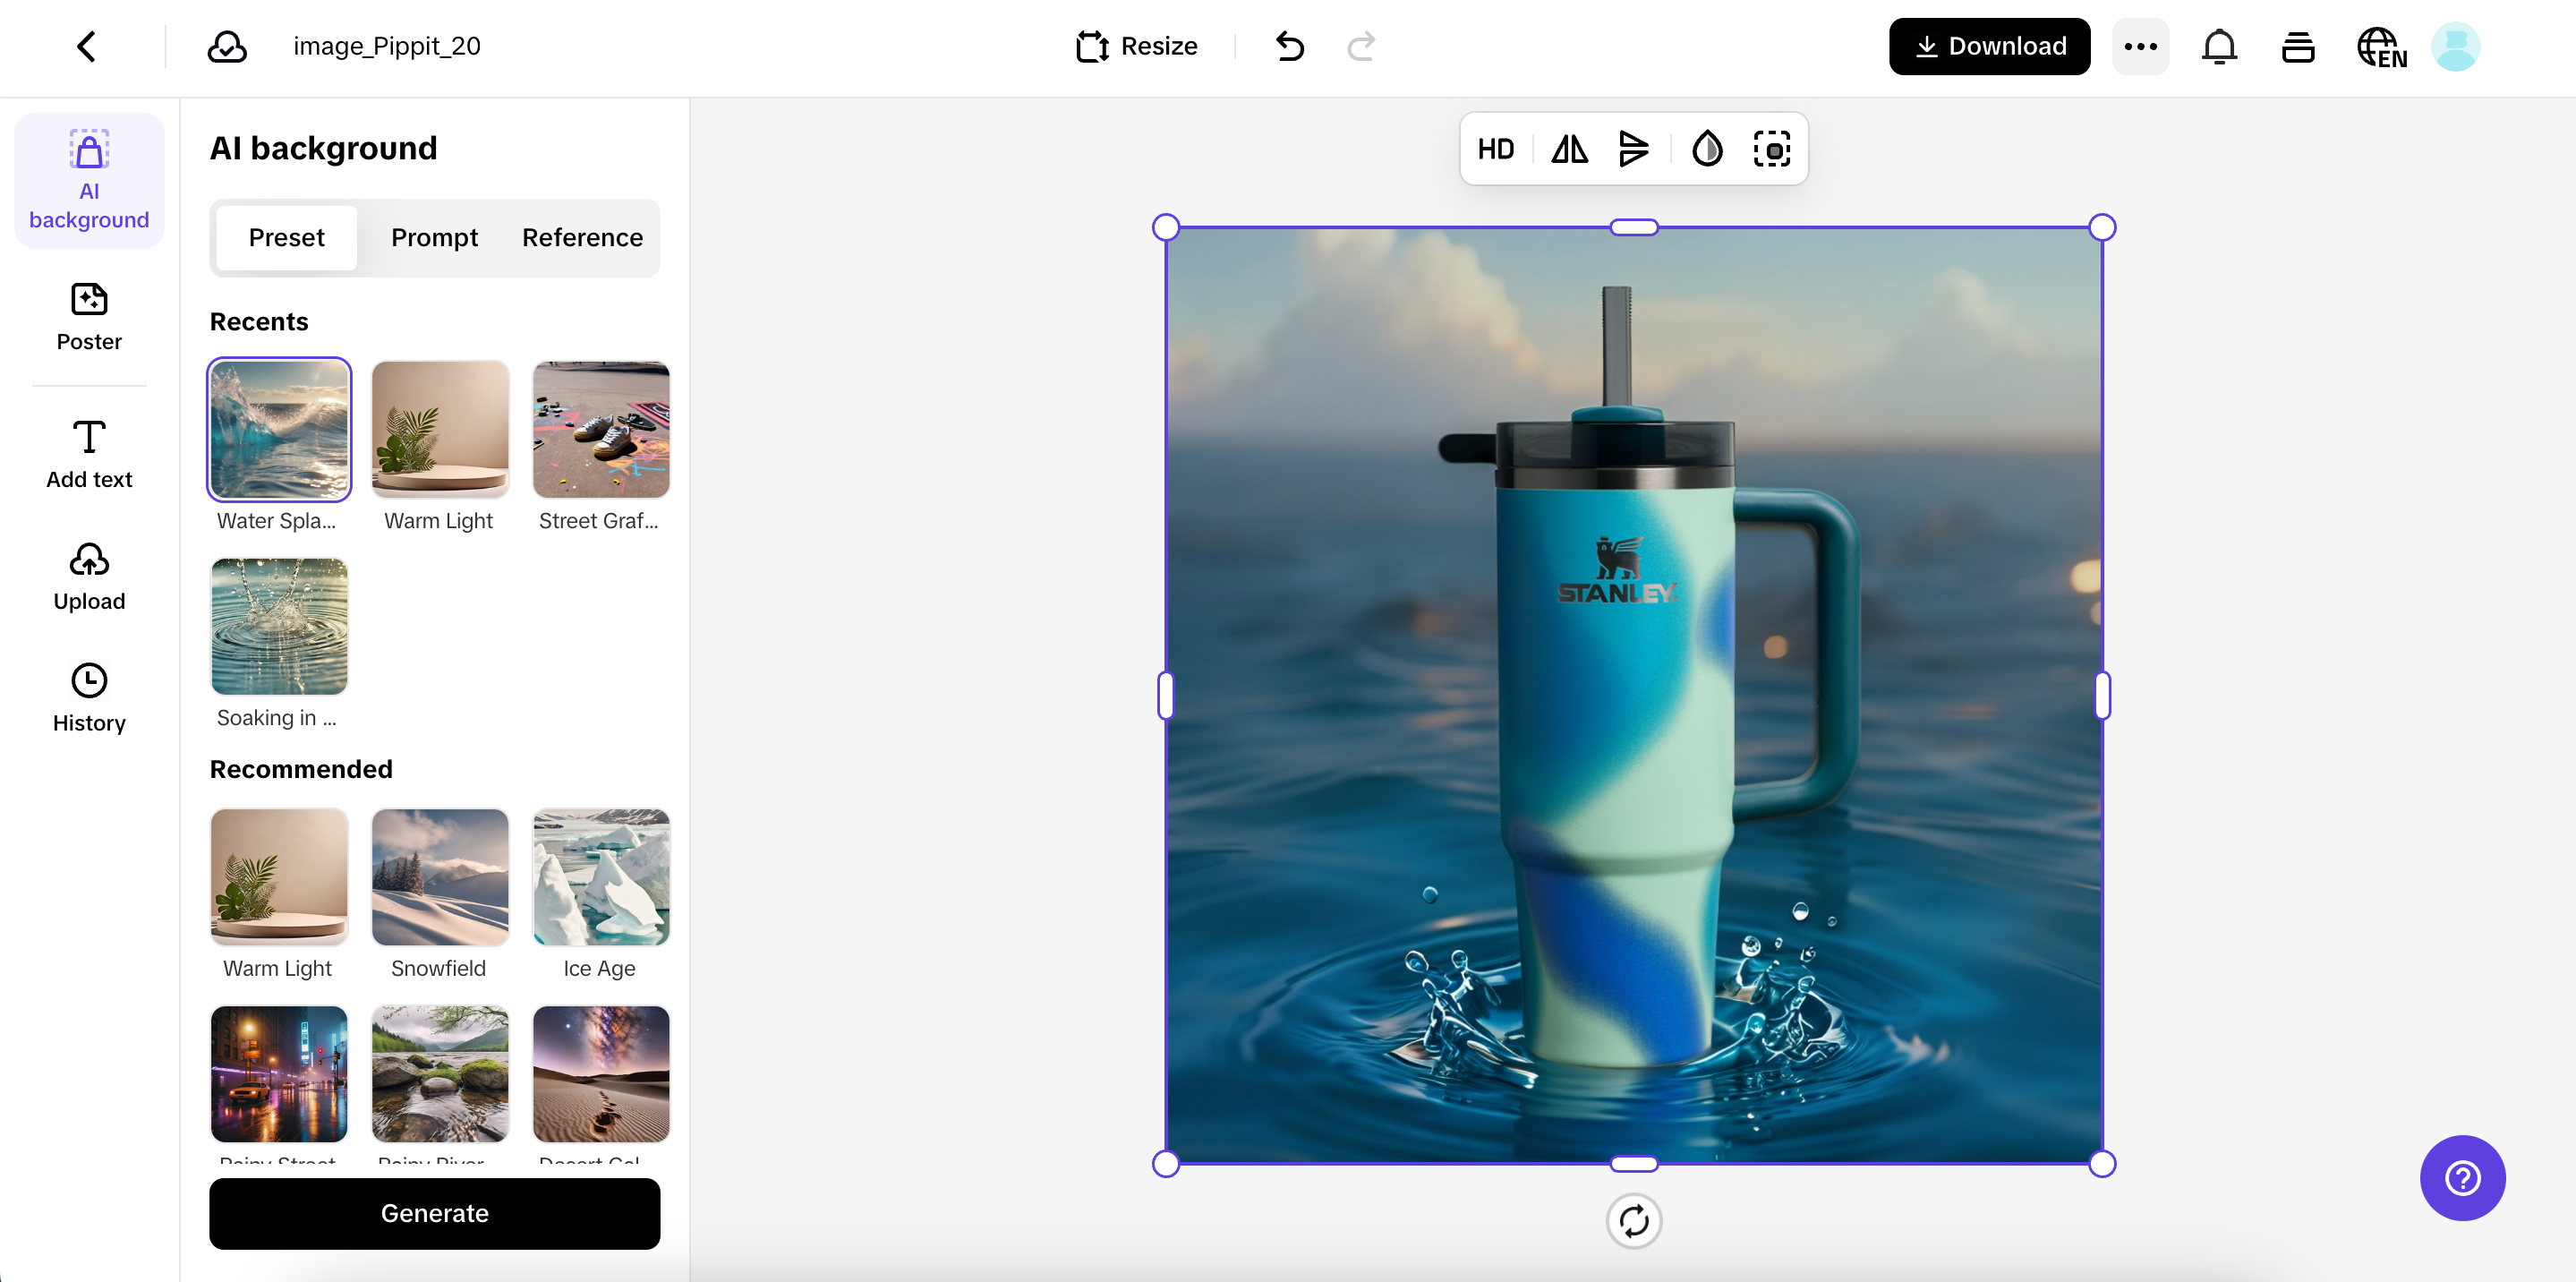The width and height of the screenshot is (2576, 1282).
Task: Open the language selector globe
Action: click(x=2380, y=46)
